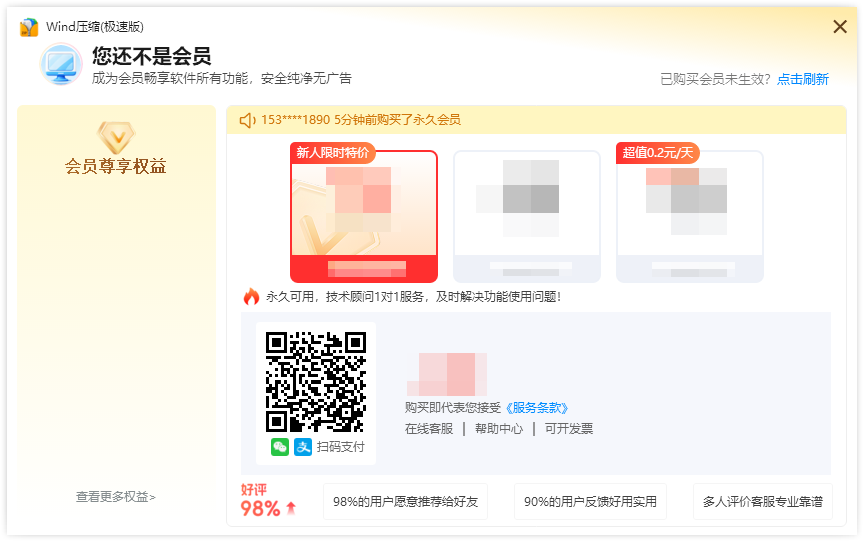Click the red up-arrow next to 98%
The height and width of the screenshot is (542, 864).
[291, 508]
